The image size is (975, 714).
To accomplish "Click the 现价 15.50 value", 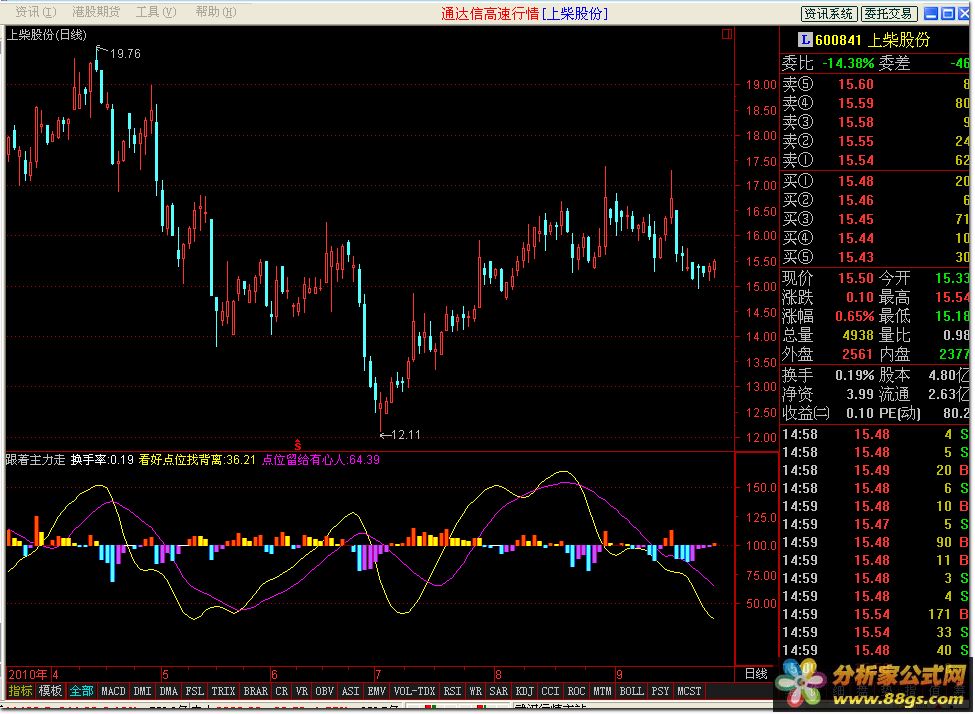I will tap(856, 278).
